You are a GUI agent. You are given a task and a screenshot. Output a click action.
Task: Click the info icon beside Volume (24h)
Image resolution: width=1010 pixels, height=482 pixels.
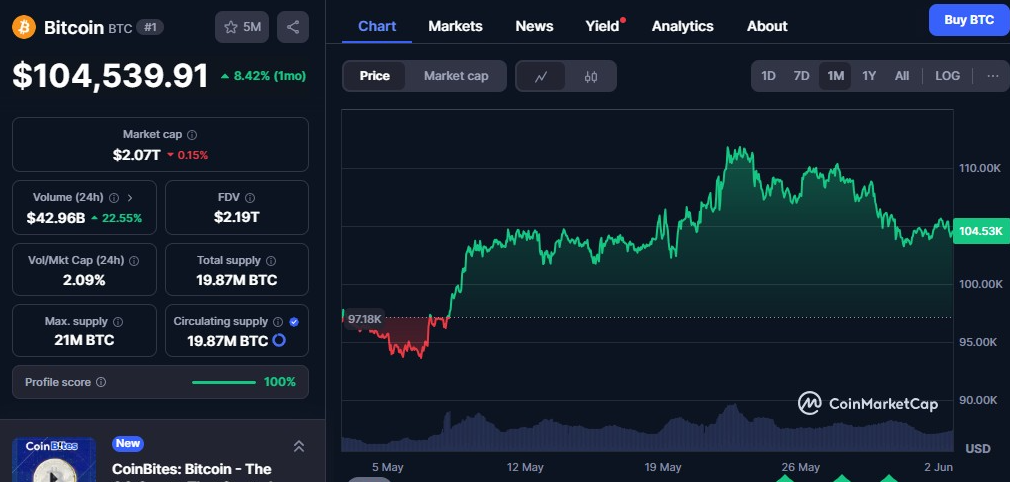pyautogui.click(x=114, y=198)
